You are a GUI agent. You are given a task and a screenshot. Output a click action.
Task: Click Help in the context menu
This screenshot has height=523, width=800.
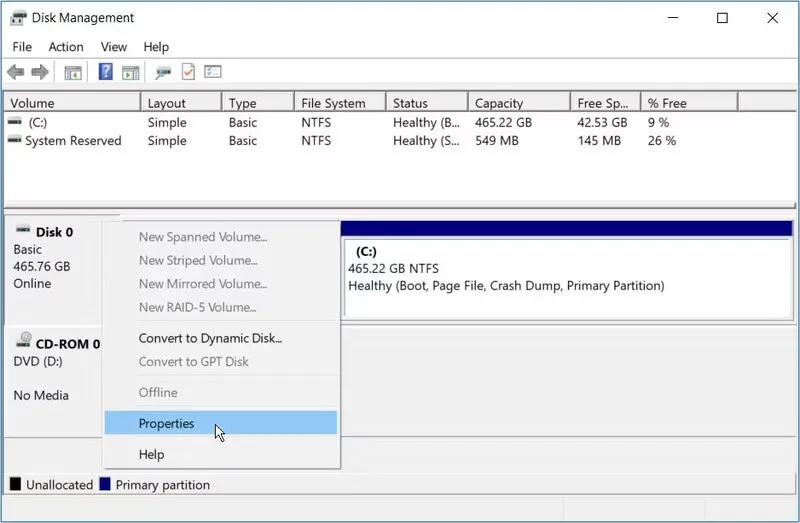151,454
